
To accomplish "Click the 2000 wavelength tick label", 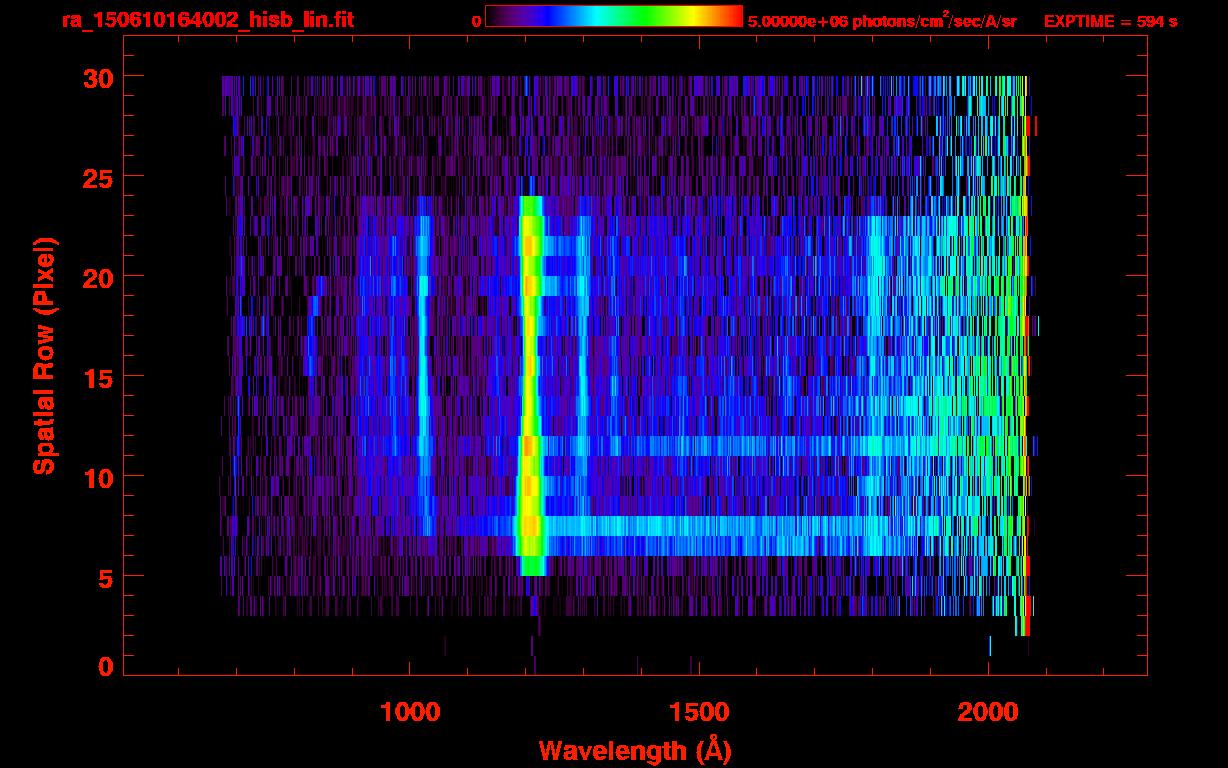I will click(988, 712).
